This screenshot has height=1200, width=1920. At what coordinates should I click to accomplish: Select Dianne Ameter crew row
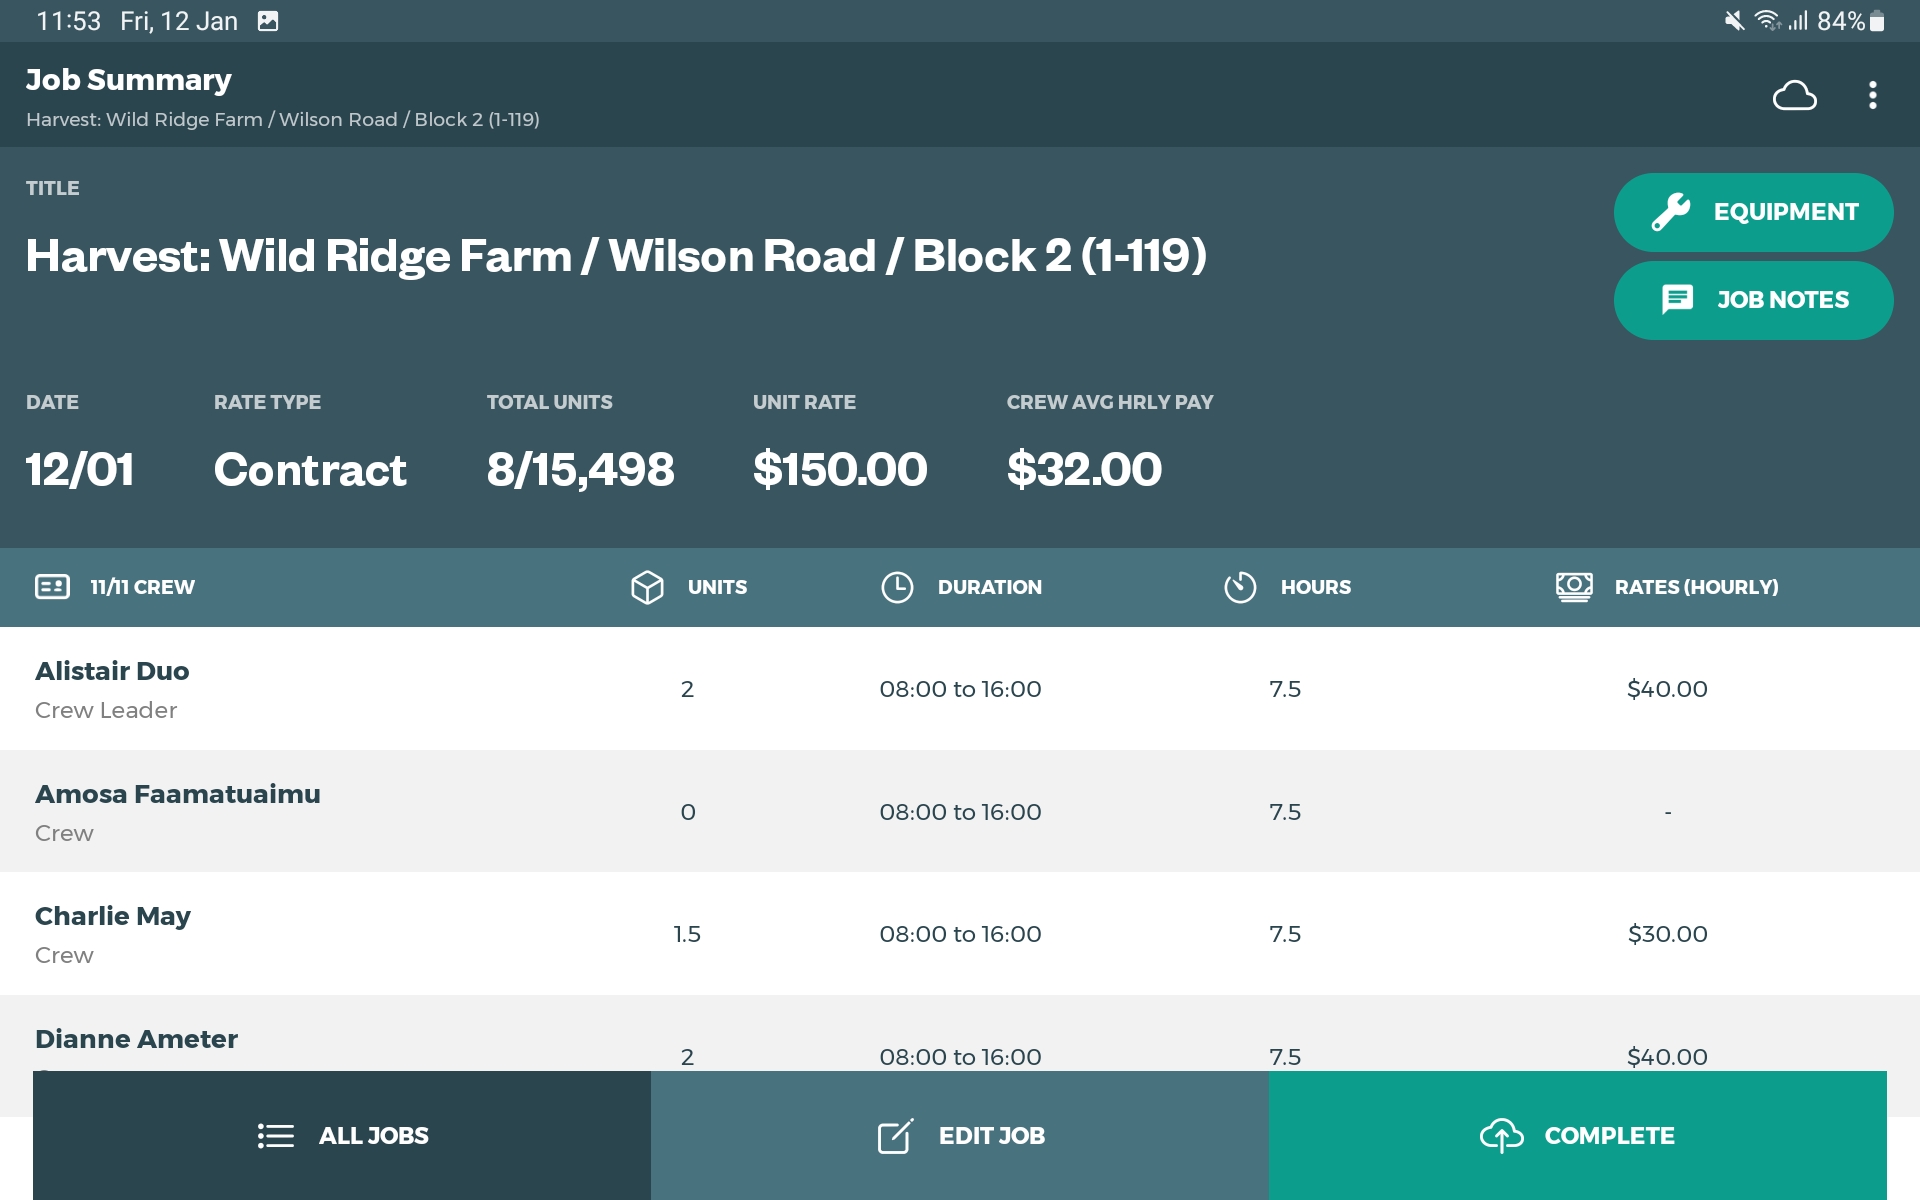click(136, 1039)
